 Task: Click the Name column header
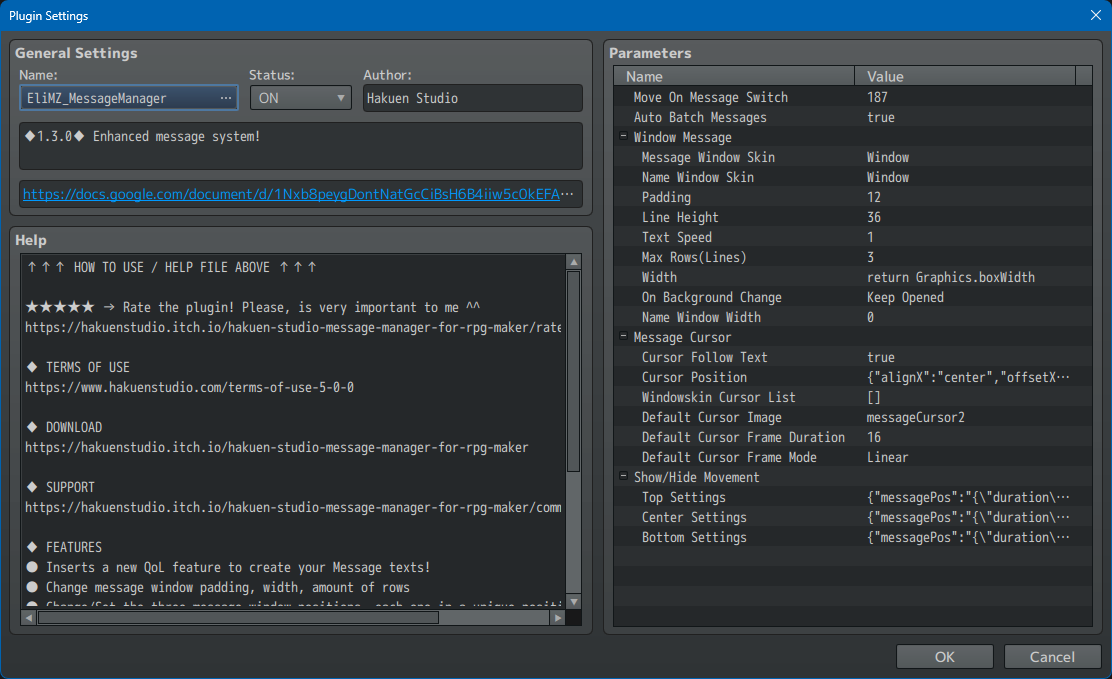tap(735, 76)
